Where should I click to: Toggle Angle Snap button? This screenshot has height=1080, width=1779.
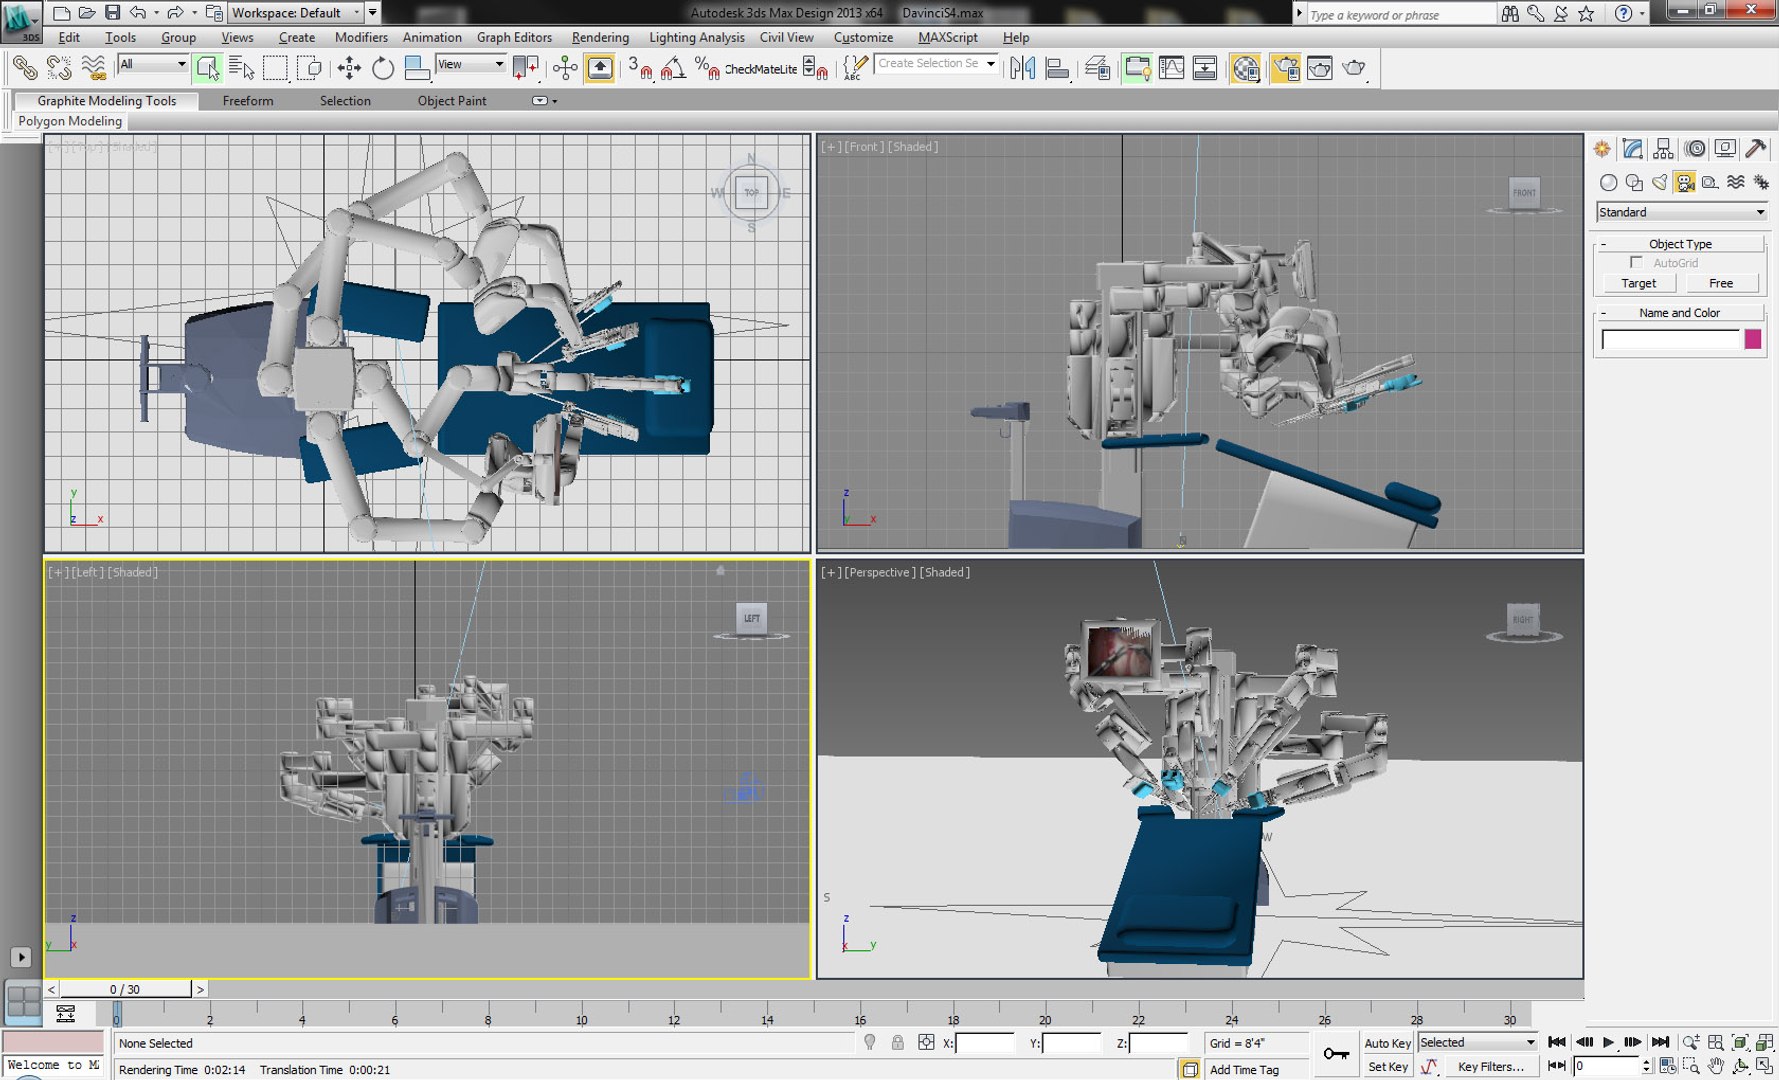pyautogui.click(x=674, y=68)
